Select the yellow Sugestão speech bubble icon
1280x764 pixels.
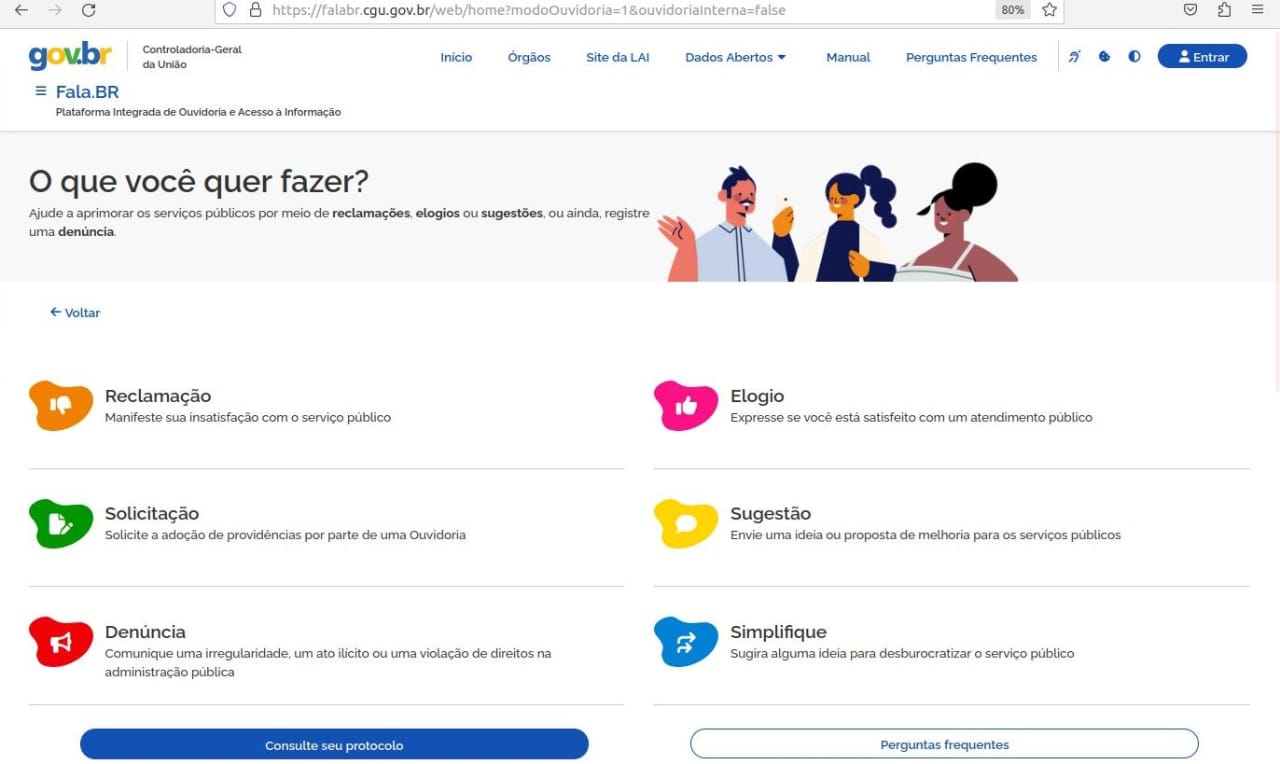686,523
